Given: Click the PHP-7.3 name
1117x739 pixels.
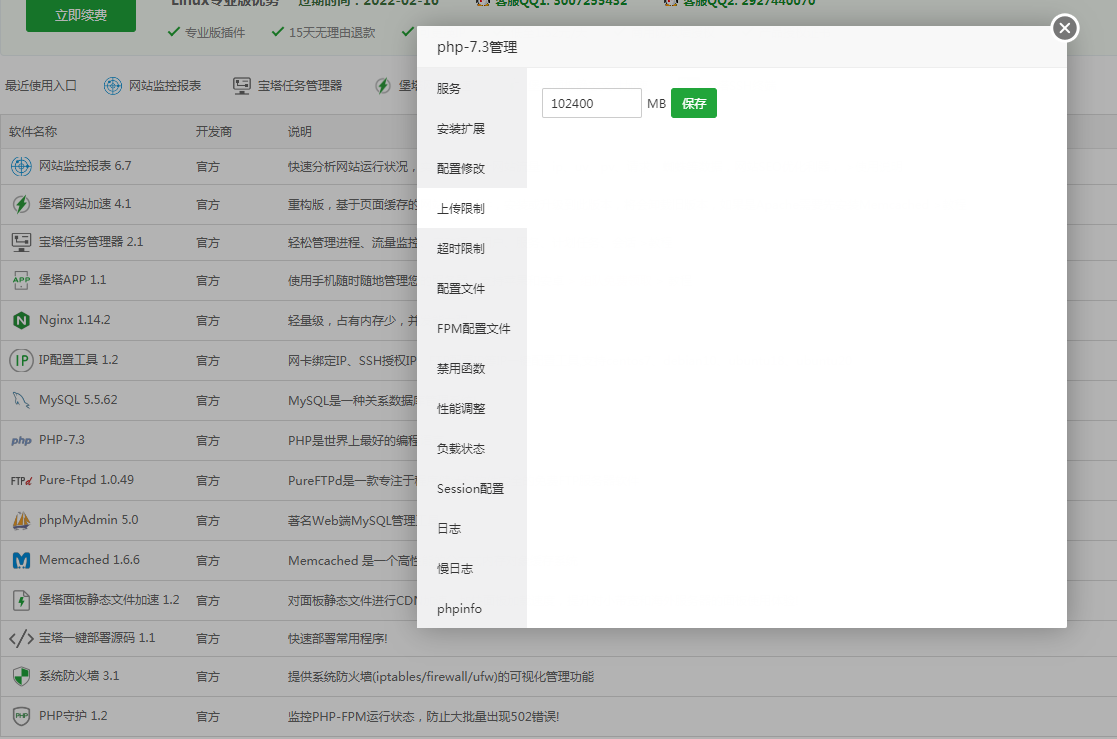Looking at the screenshot, I should coord(62,440).
